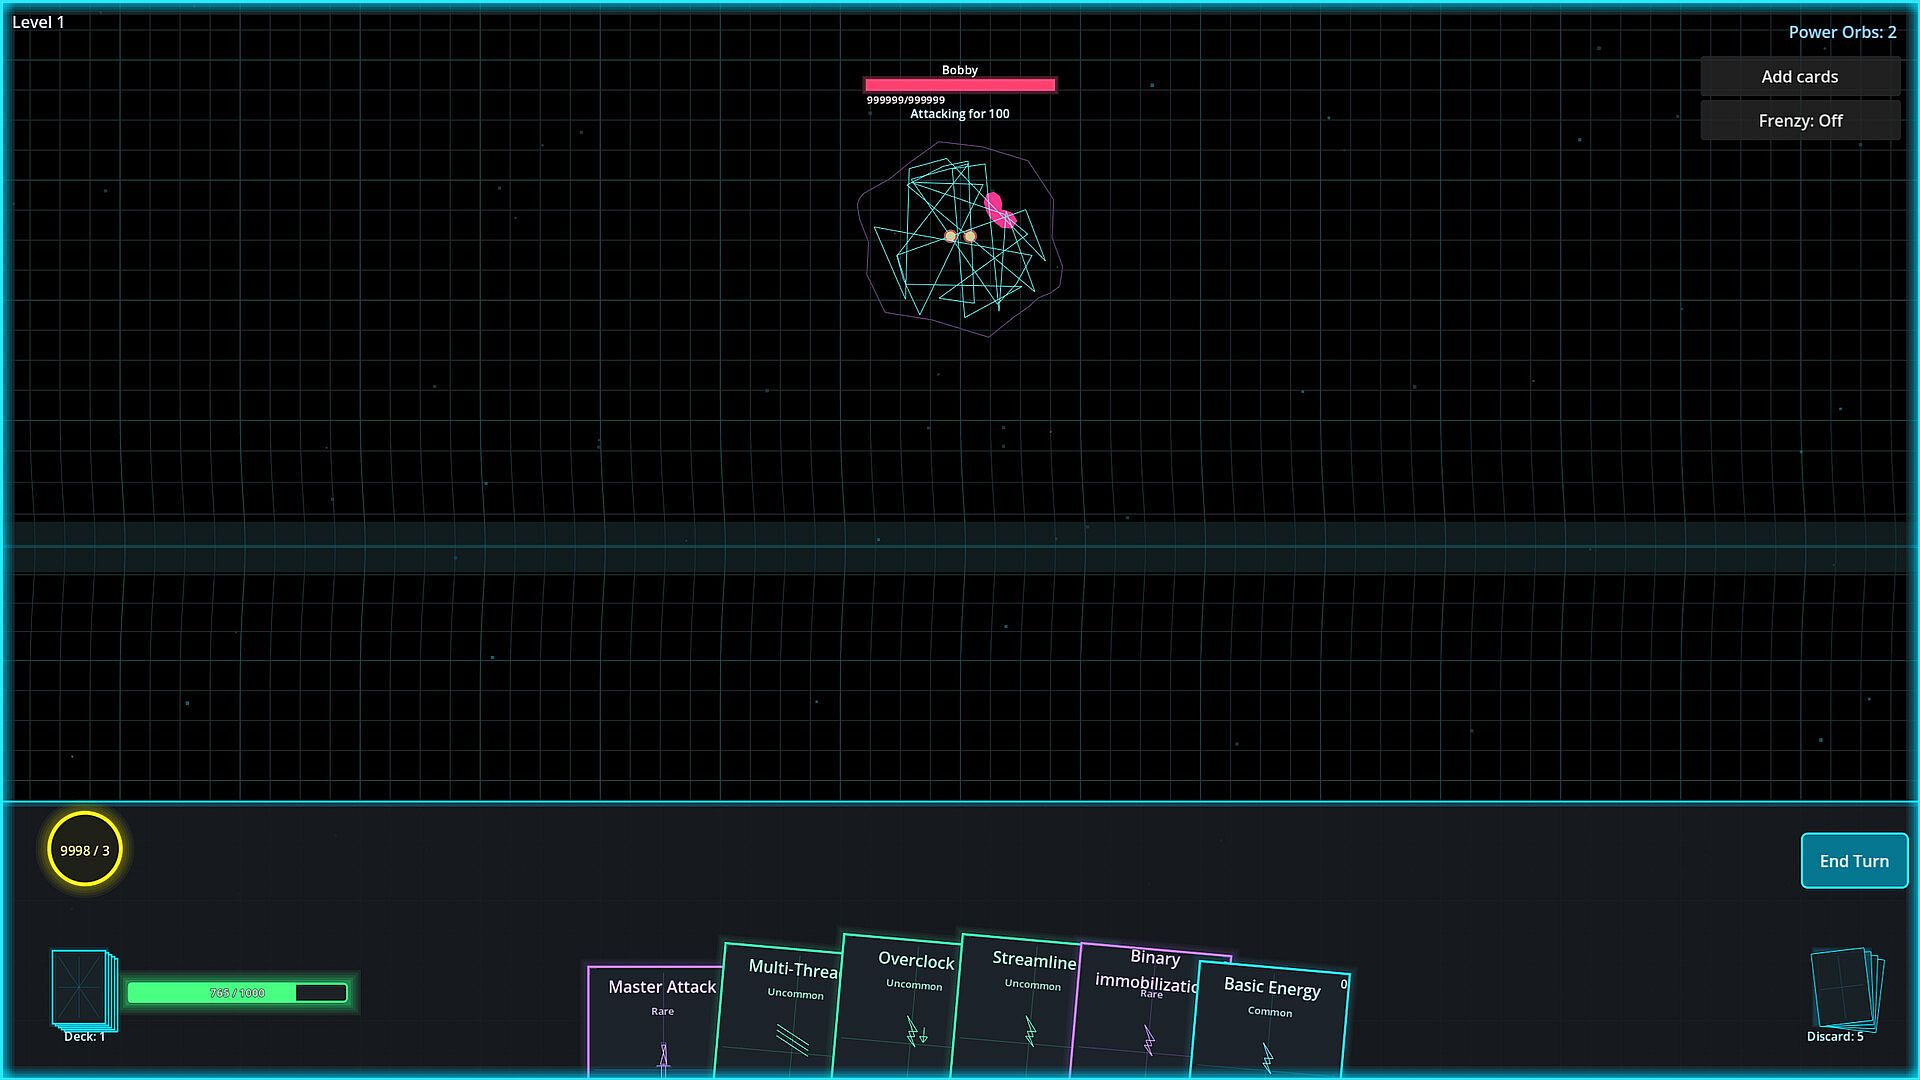1920x1080 pixels.
Task: Click the pink shape on Bobby
Action: pos(999,210)
